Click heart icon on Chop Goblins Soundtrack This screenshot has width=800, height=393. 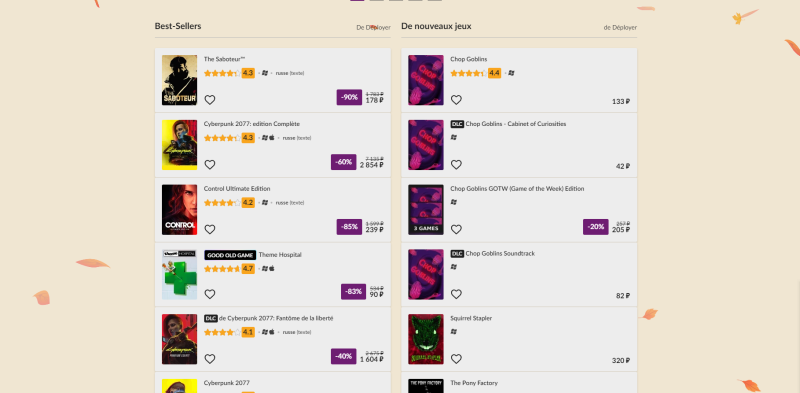click(x=456, y=294)
